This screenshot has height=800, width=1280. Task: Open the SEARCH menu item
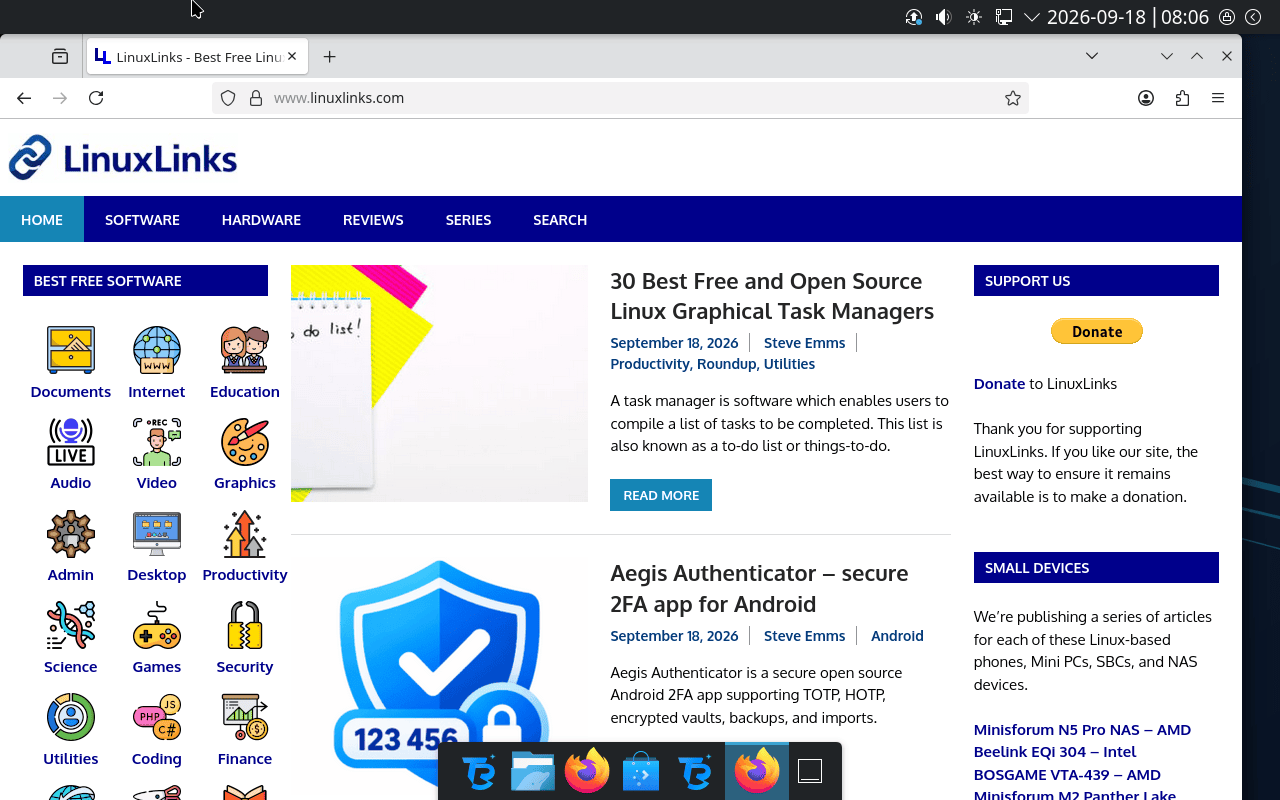pos(560,219)
